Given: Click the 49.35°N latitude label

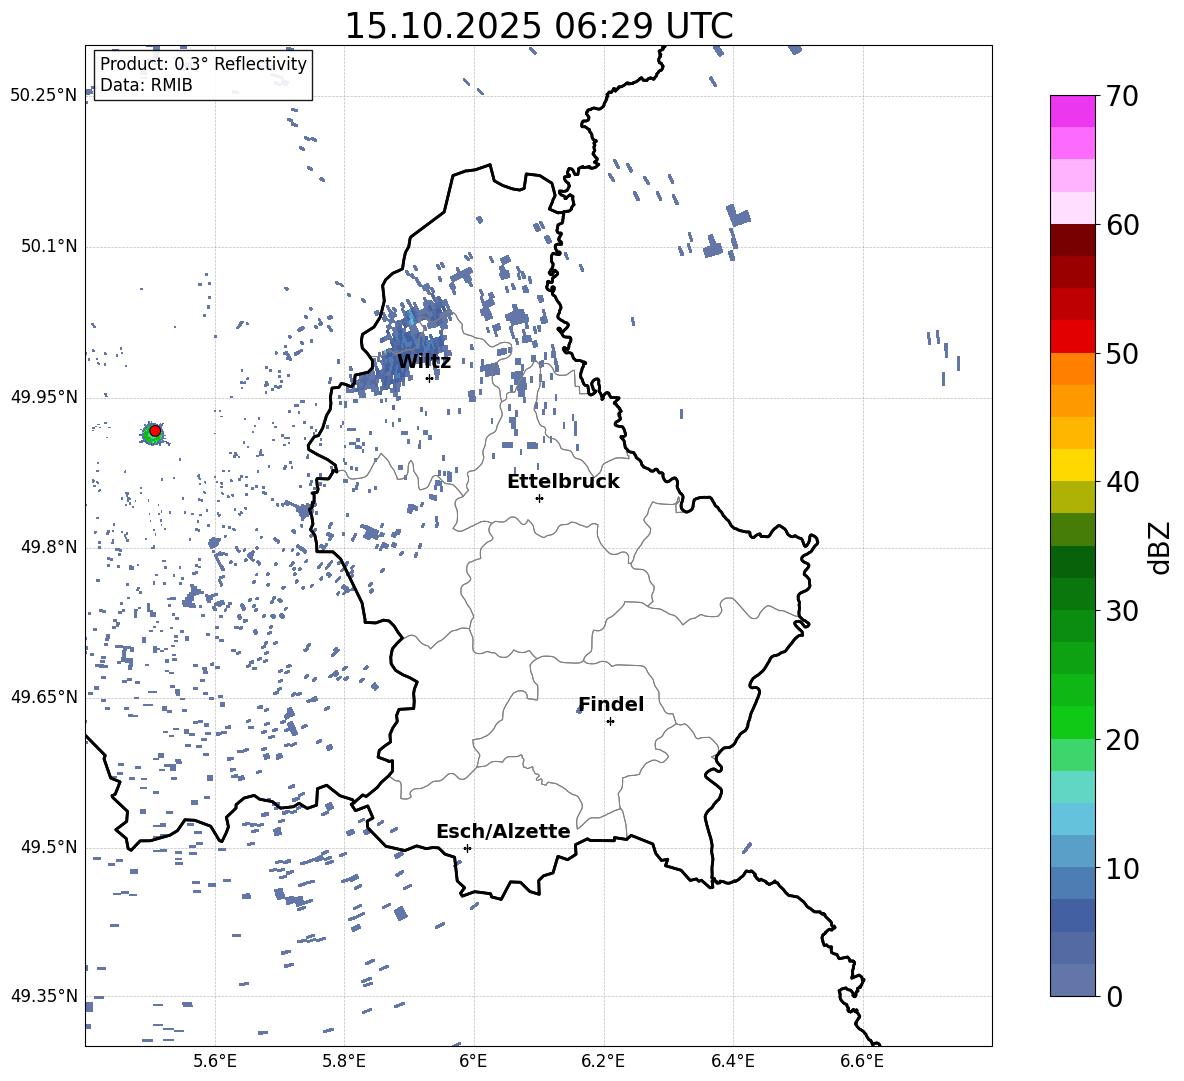Looking at the screenshot, I should [x=44, y=996].
